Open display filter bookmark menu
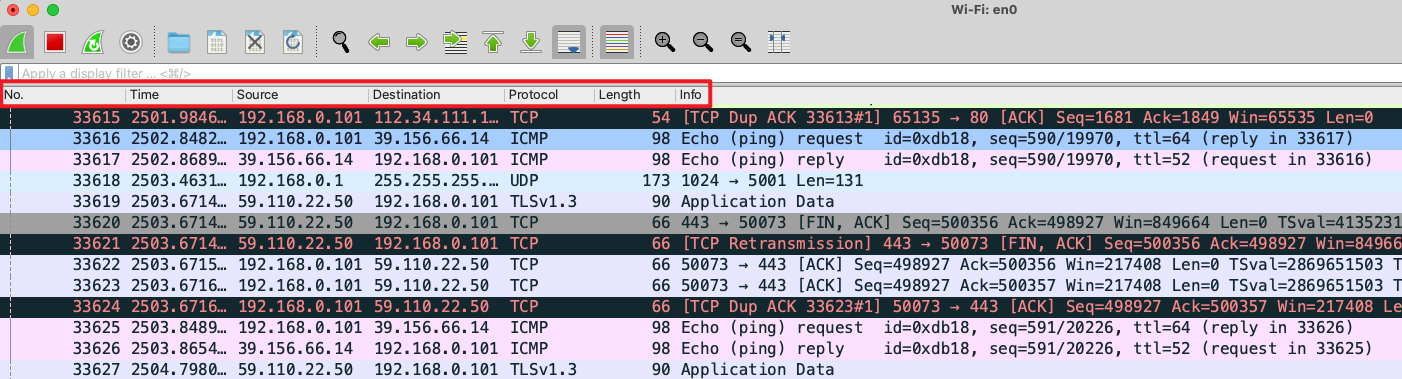 pyautogui.click(x=9, y=73)
